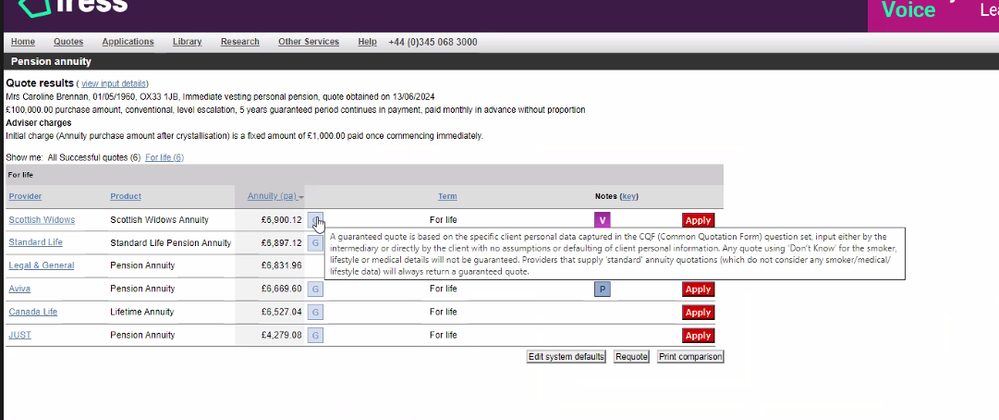Click the Edit system defaults button

[566, 357]
